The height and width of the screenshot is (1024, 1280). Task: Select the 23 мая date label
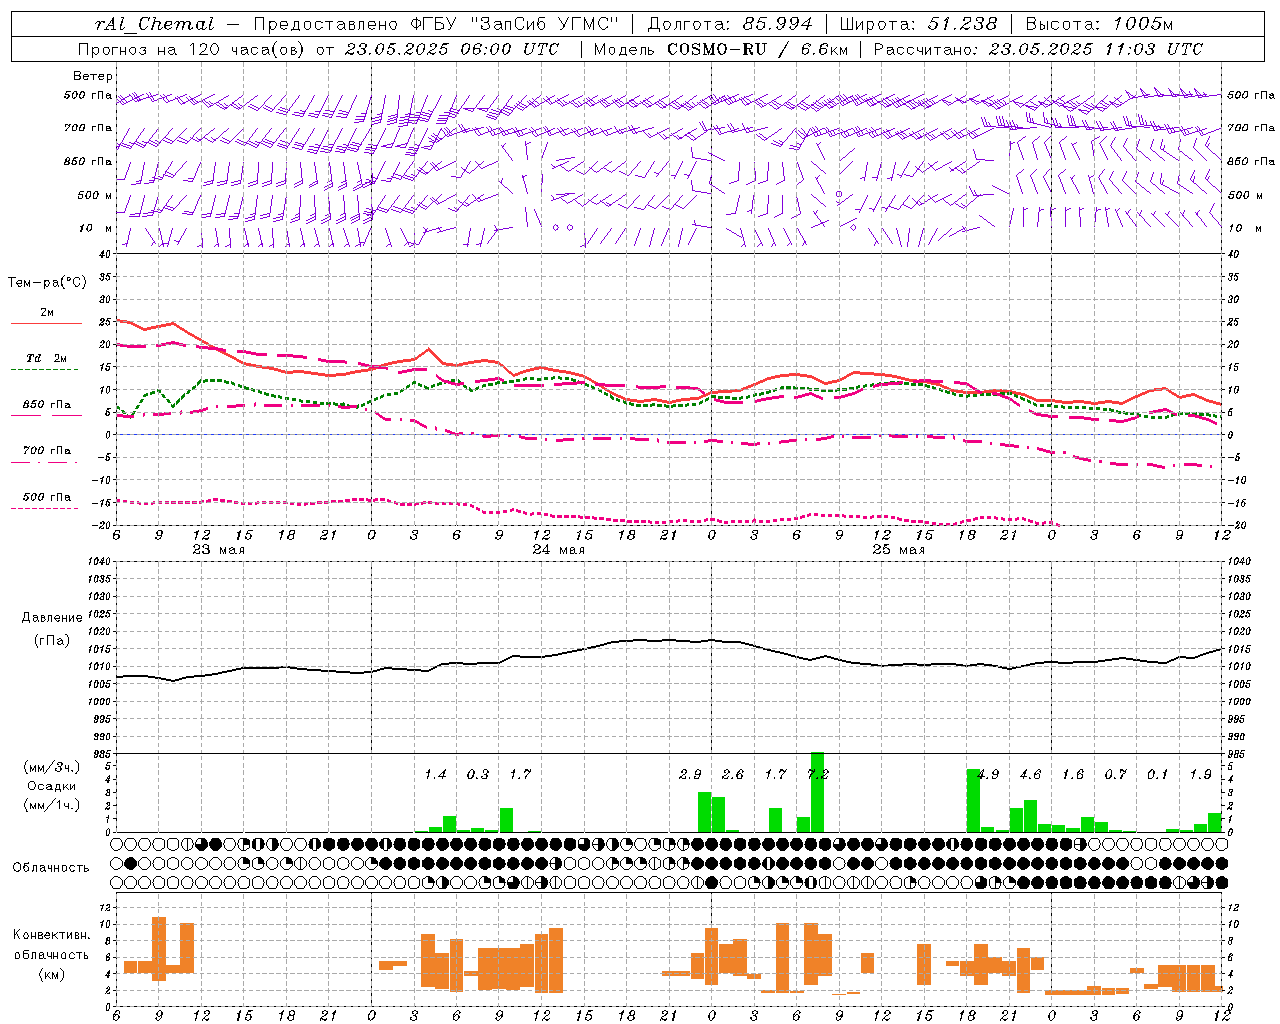[218, 550]
